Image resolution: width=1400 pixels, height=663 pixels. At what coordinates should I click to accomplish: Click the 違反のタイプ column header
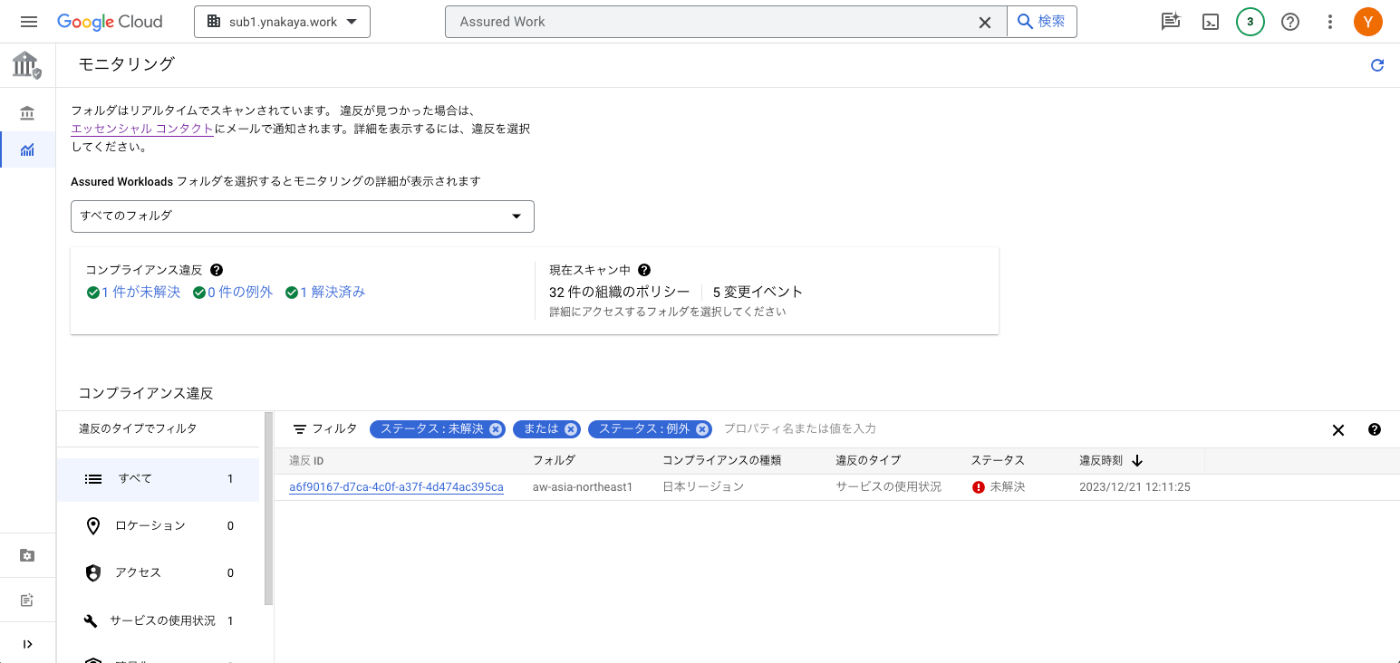pos(869,461)
